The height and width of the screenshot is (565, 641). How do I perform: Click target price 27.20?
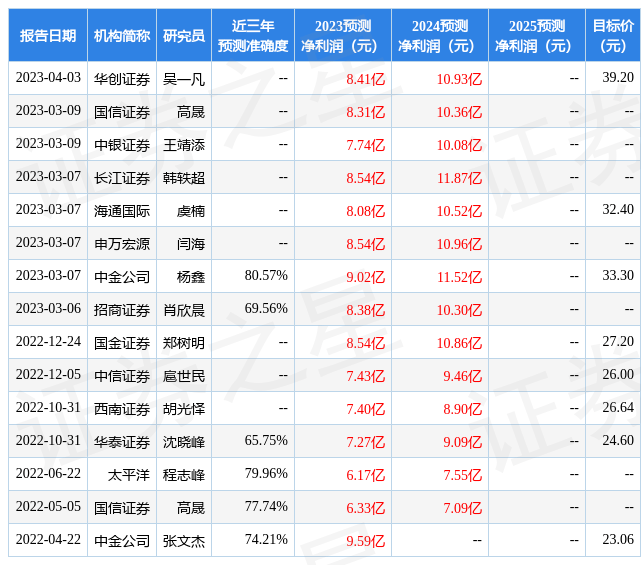618,342
